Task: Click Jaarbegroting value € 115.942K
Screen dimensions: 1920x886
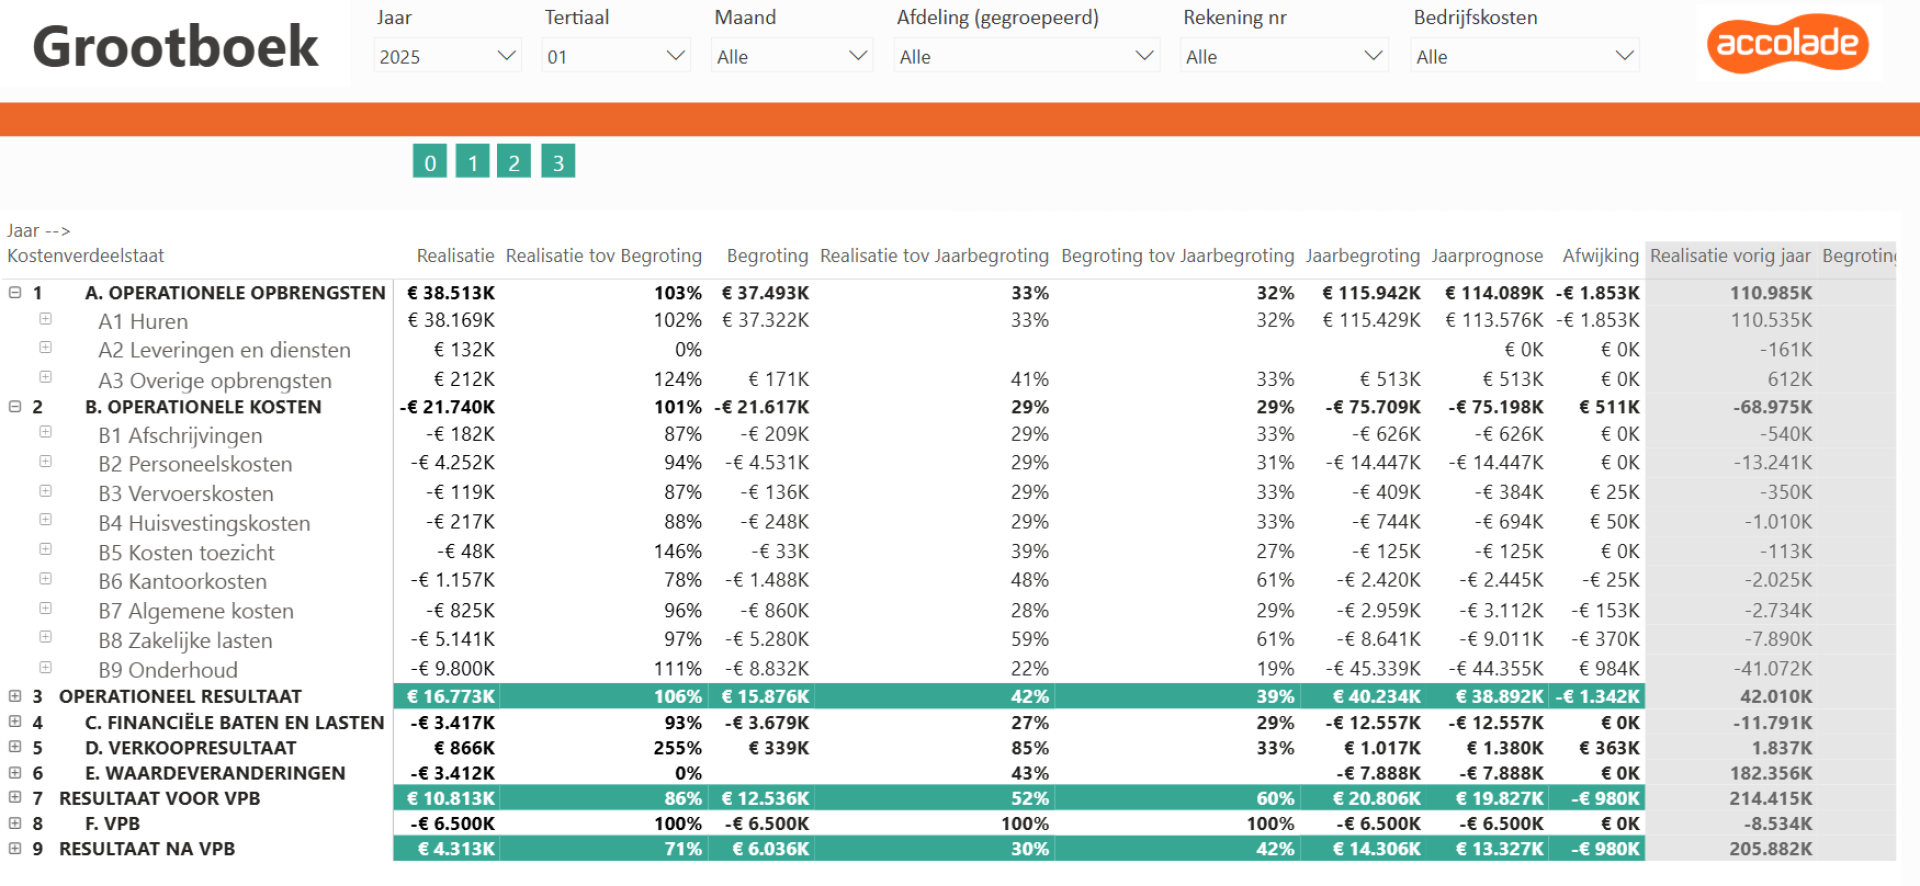Action: point(1371,293)
